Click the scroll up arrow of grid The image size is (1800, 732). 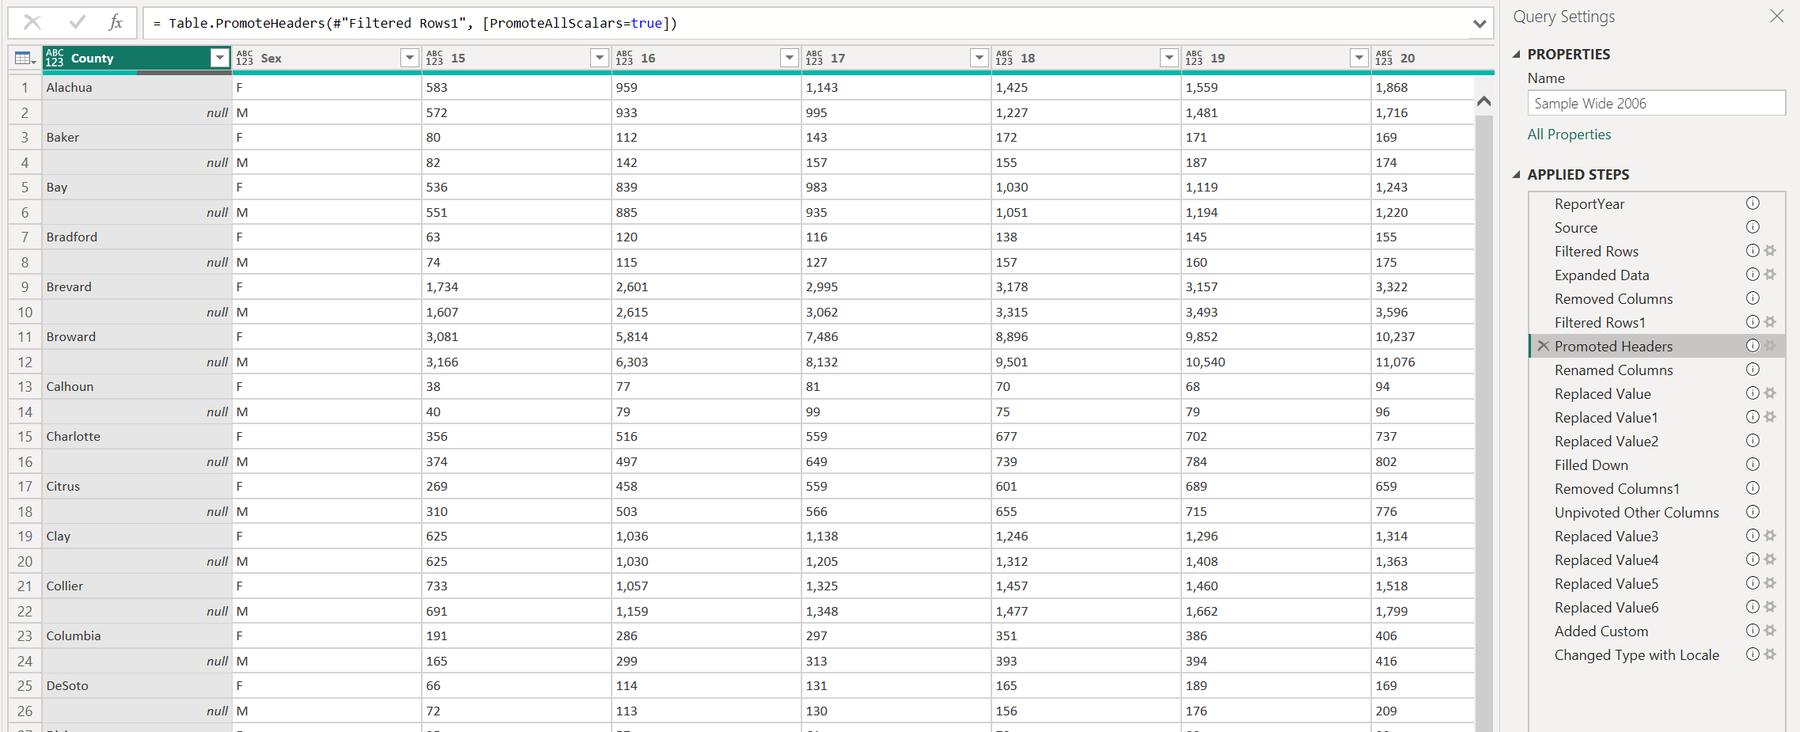pyautogui.click(x=1484, y=101)
